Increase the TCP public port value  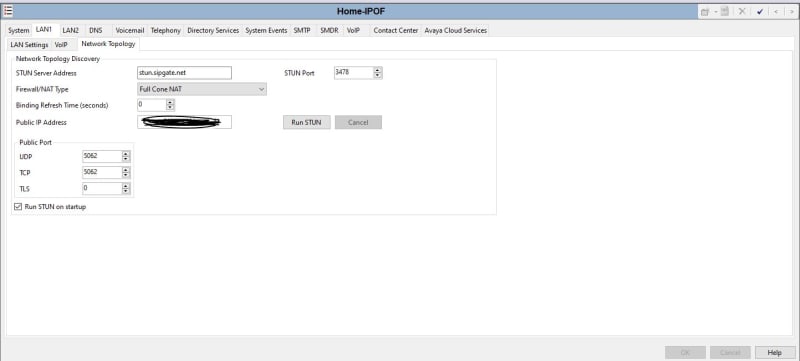point(126,169)
